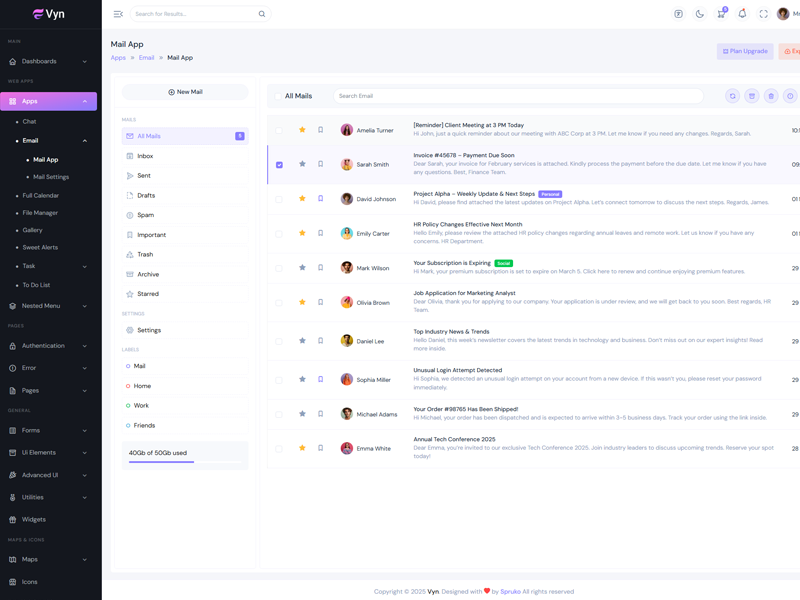The height and width of the screenshot is (600, 800).
Task: Open the shopping cart icon
Action: point(721,14)
